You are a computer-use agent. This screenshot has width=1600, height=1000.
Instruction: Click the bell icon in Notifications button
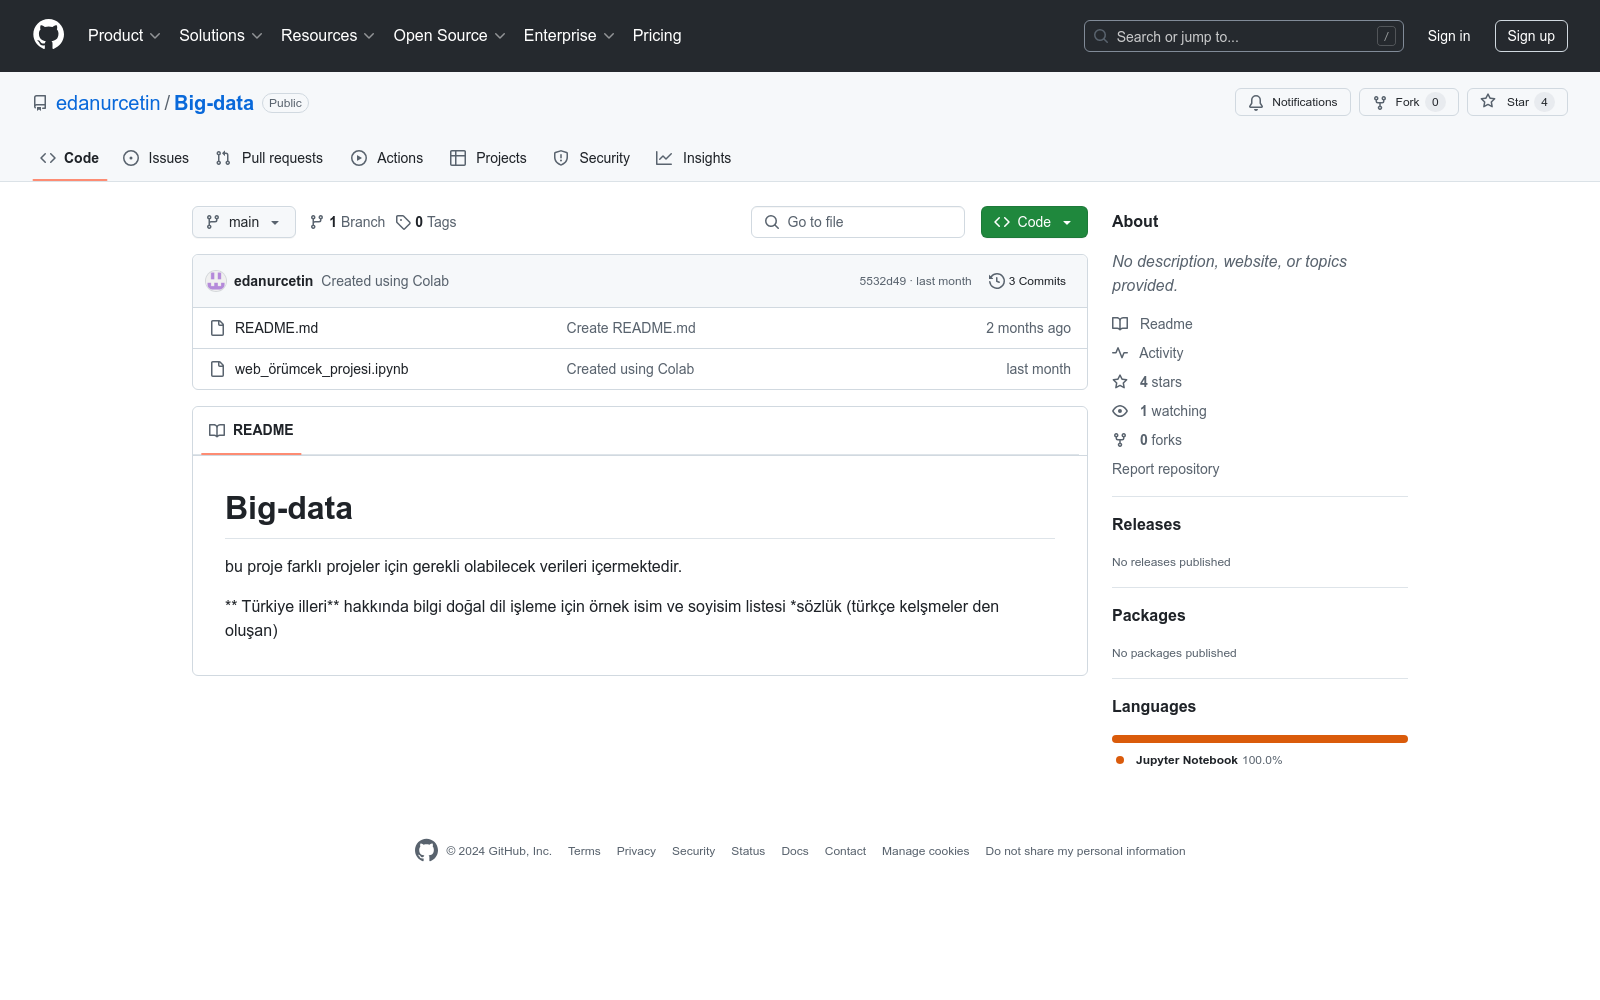(x=1256, y=102)
